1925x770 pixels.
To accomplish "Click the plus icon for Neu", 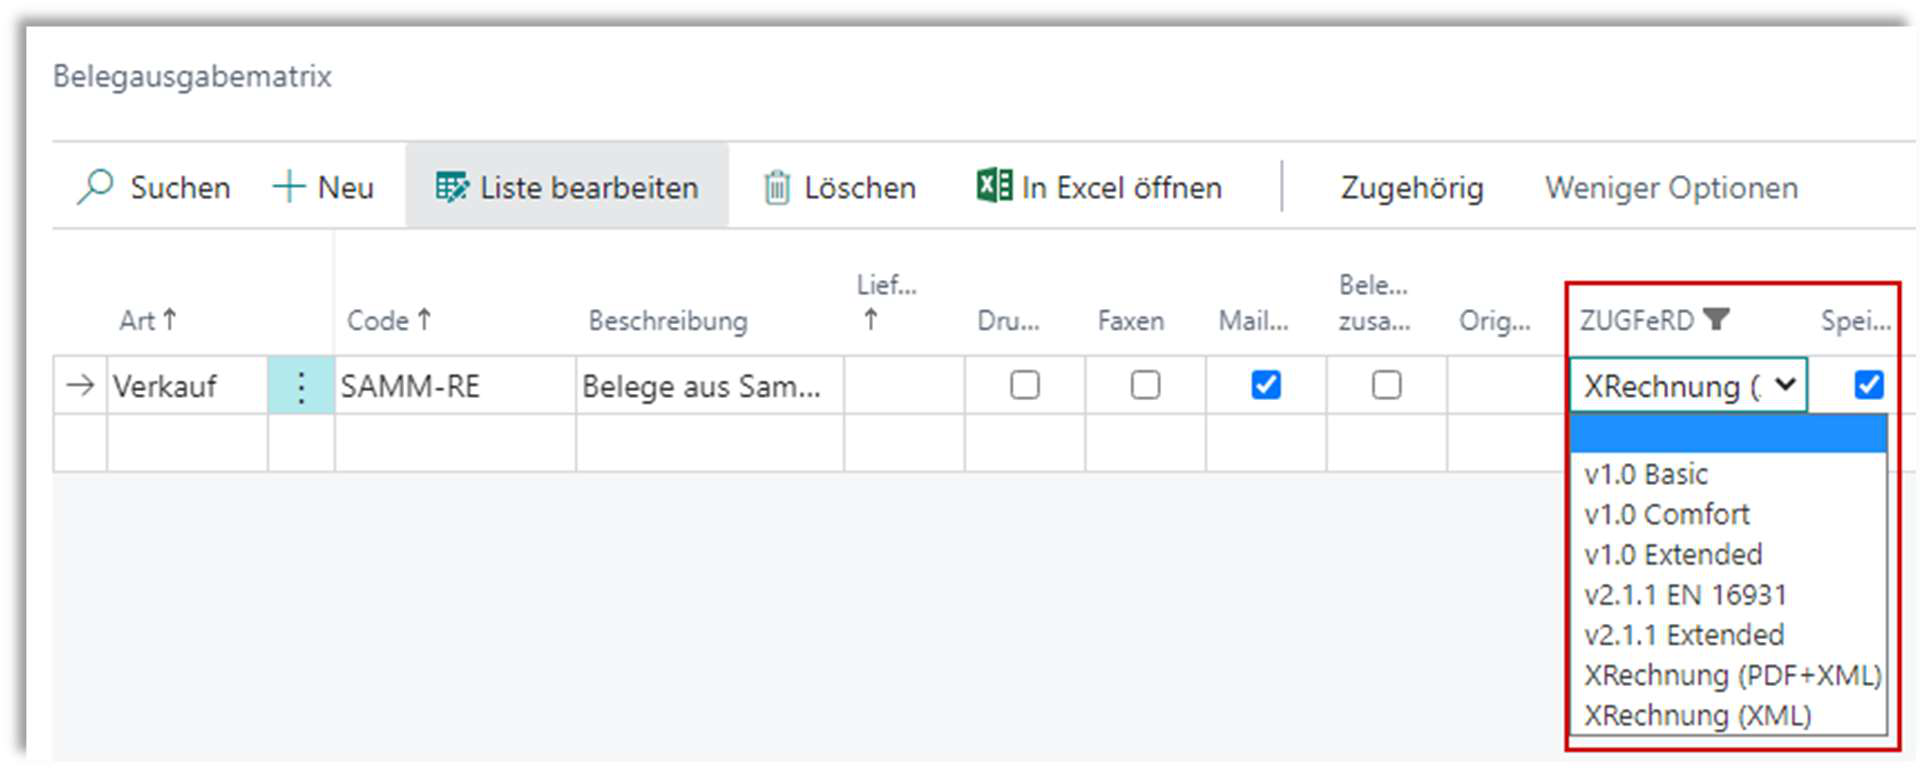I will [x=288, y=187].
